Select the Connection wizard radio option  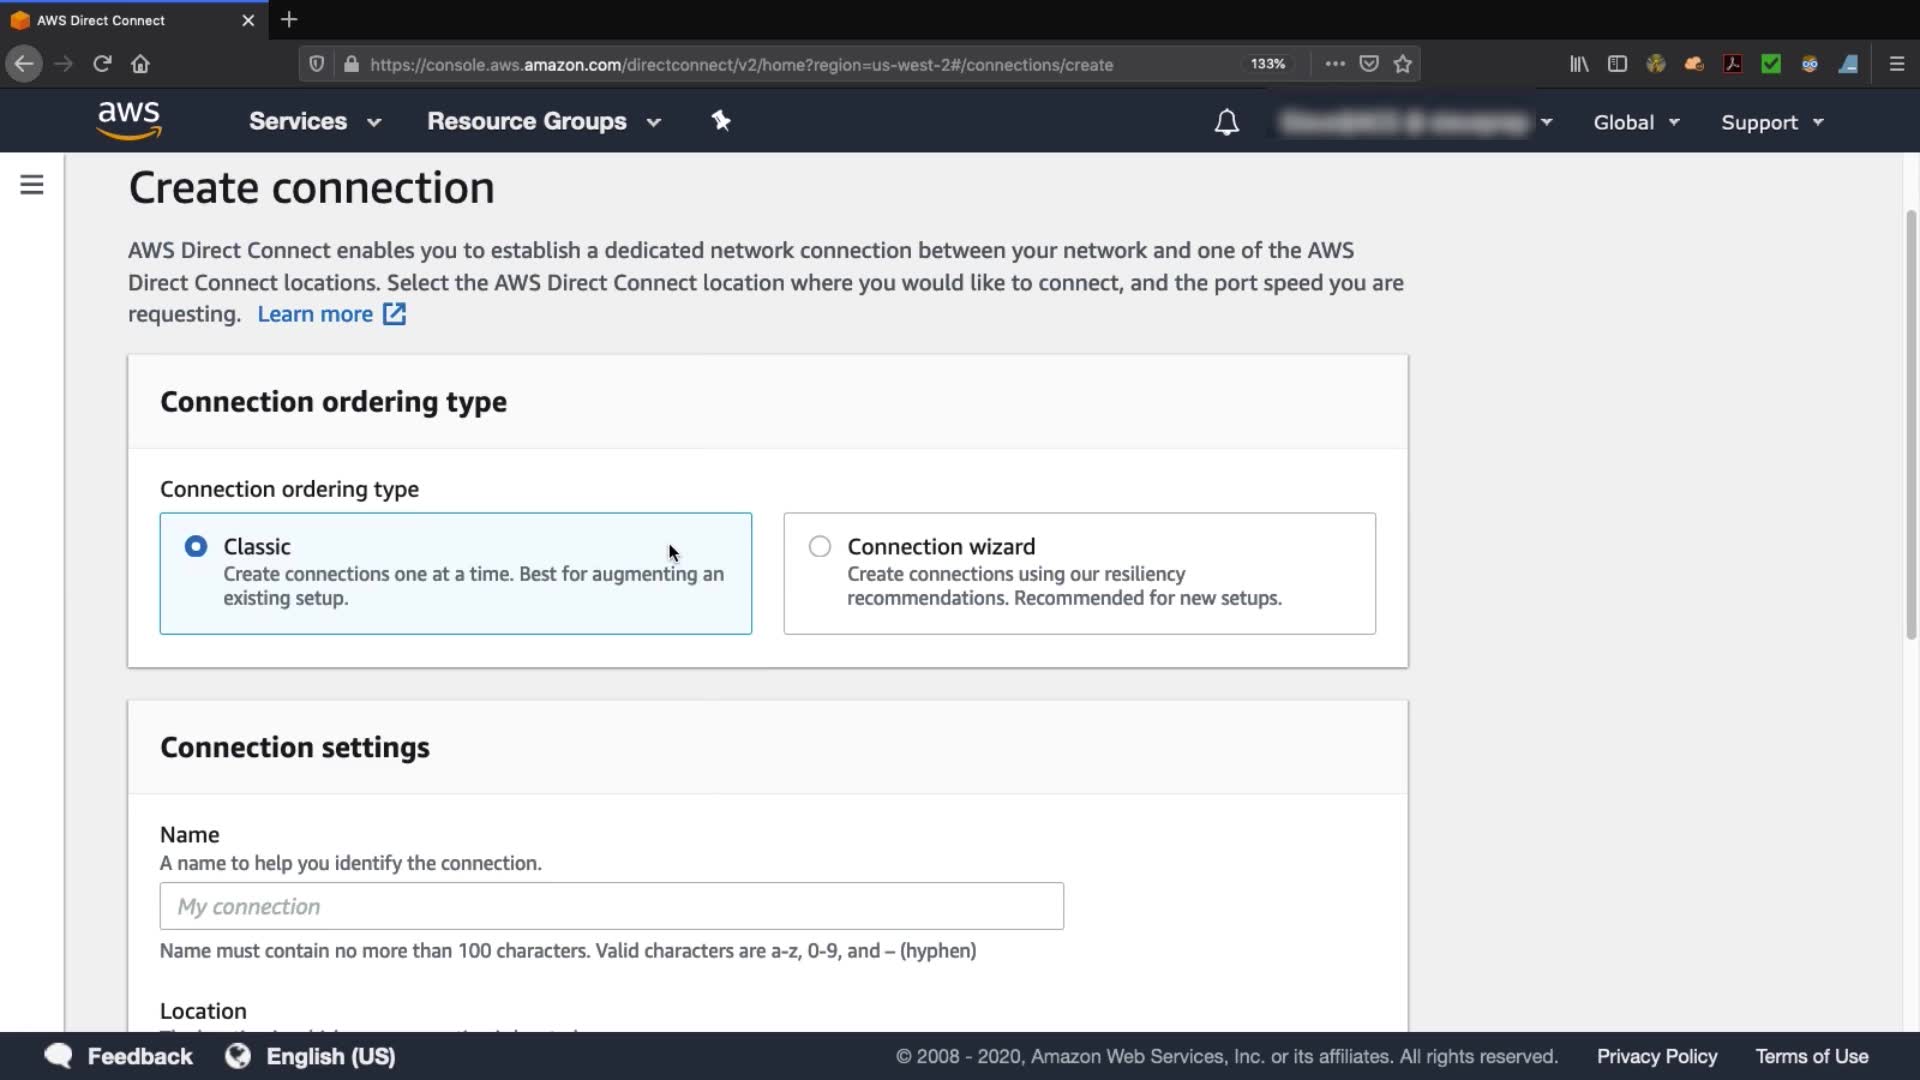click(820, 546)
